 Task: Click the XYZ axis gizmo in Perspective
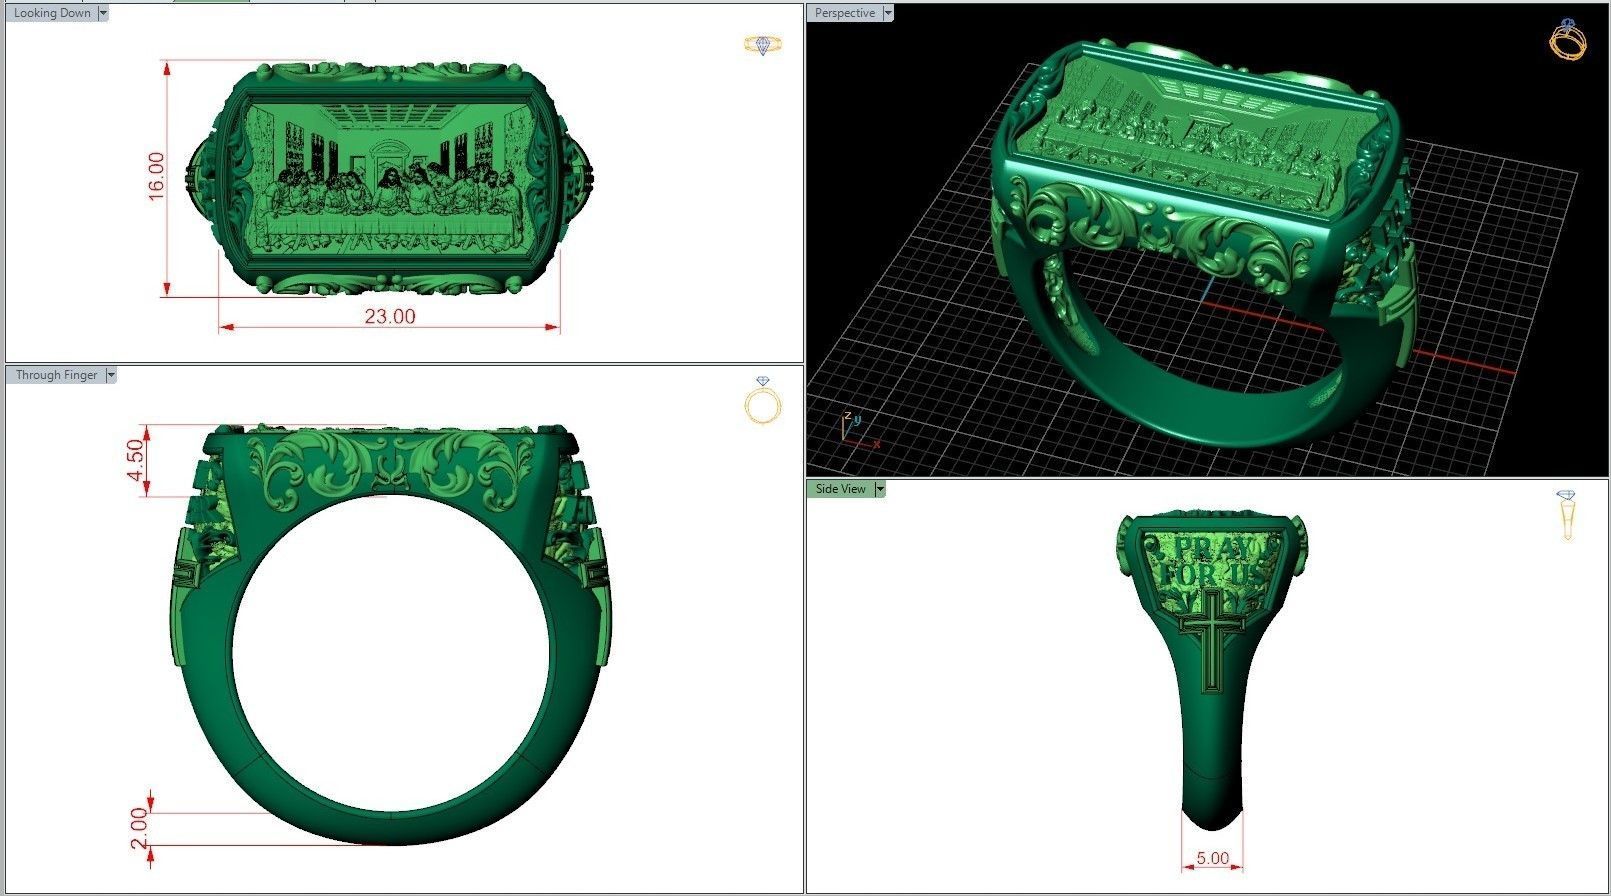tap(858, 428)
